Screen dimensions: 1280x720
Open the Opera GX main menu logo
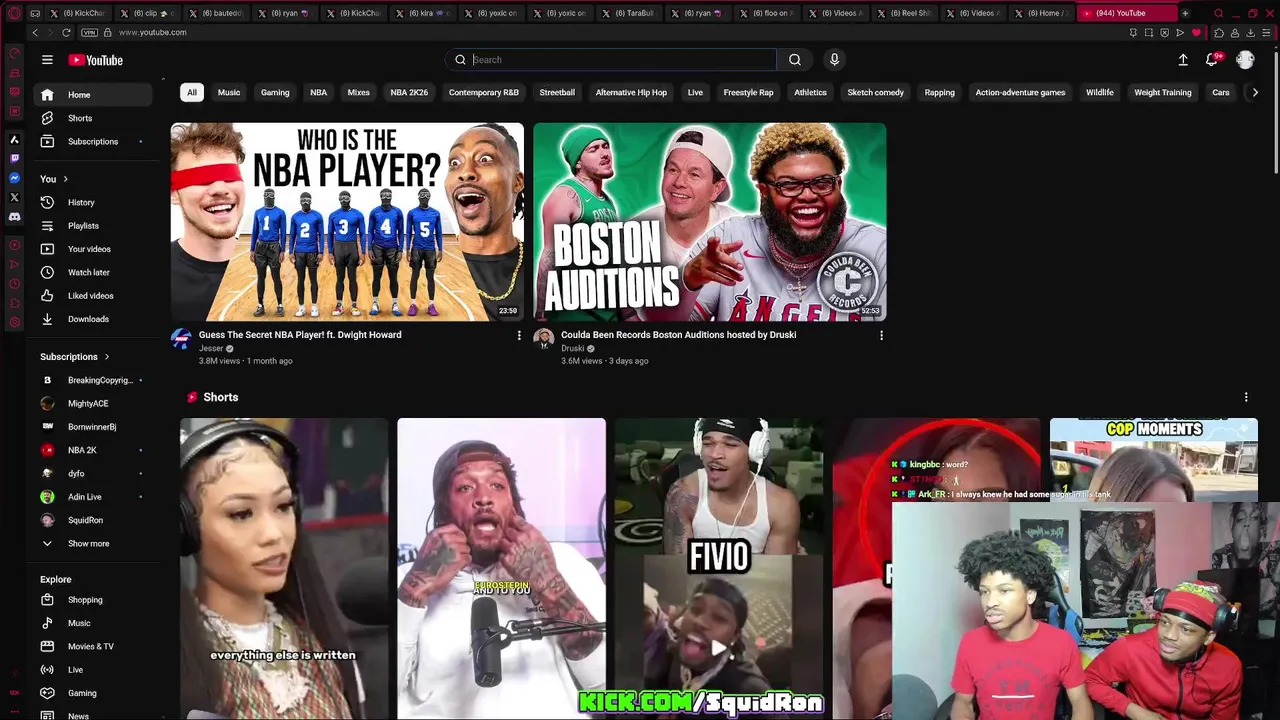14,13
